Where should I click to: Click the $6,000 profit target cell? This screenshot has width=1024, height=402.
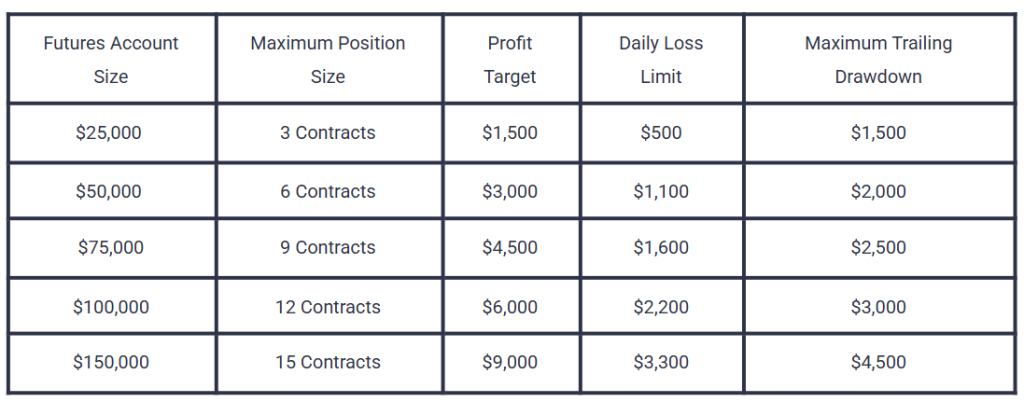[510, 307]
